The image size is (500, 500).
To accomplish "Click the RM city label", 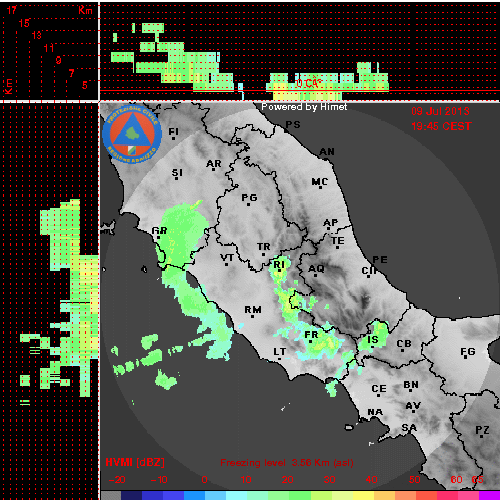I will pyautogui.click(x=253, y=310).
